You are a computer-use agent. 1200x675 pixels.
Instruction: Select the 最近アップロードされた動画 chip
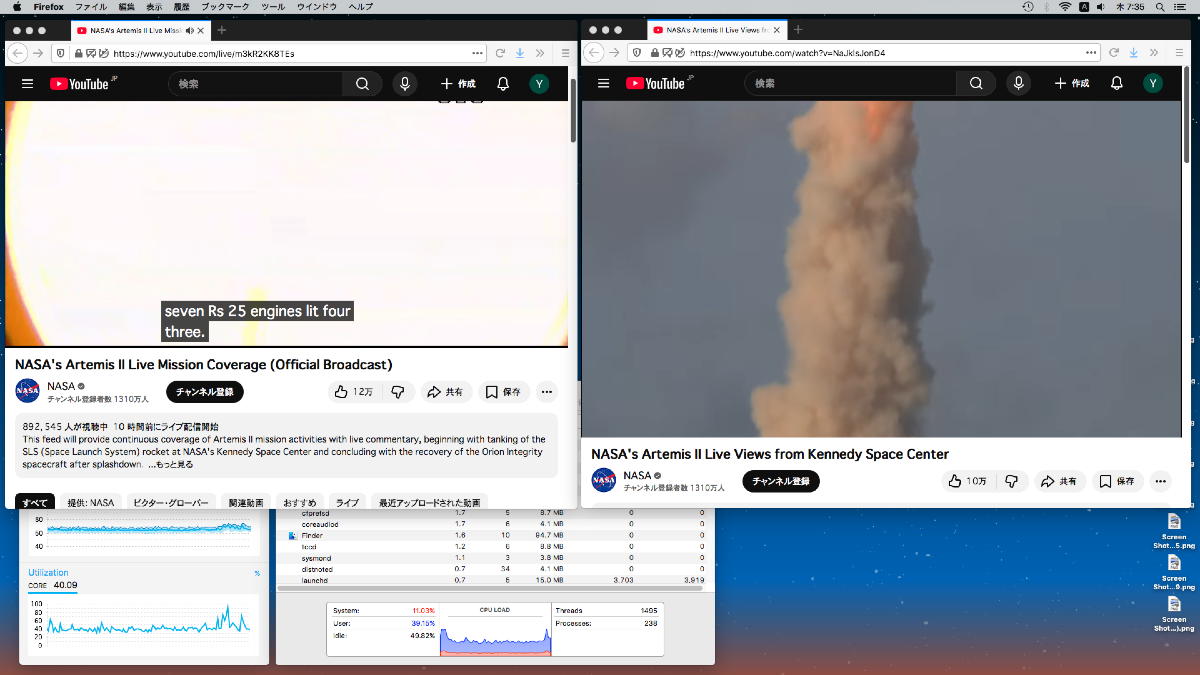[429, 502]
